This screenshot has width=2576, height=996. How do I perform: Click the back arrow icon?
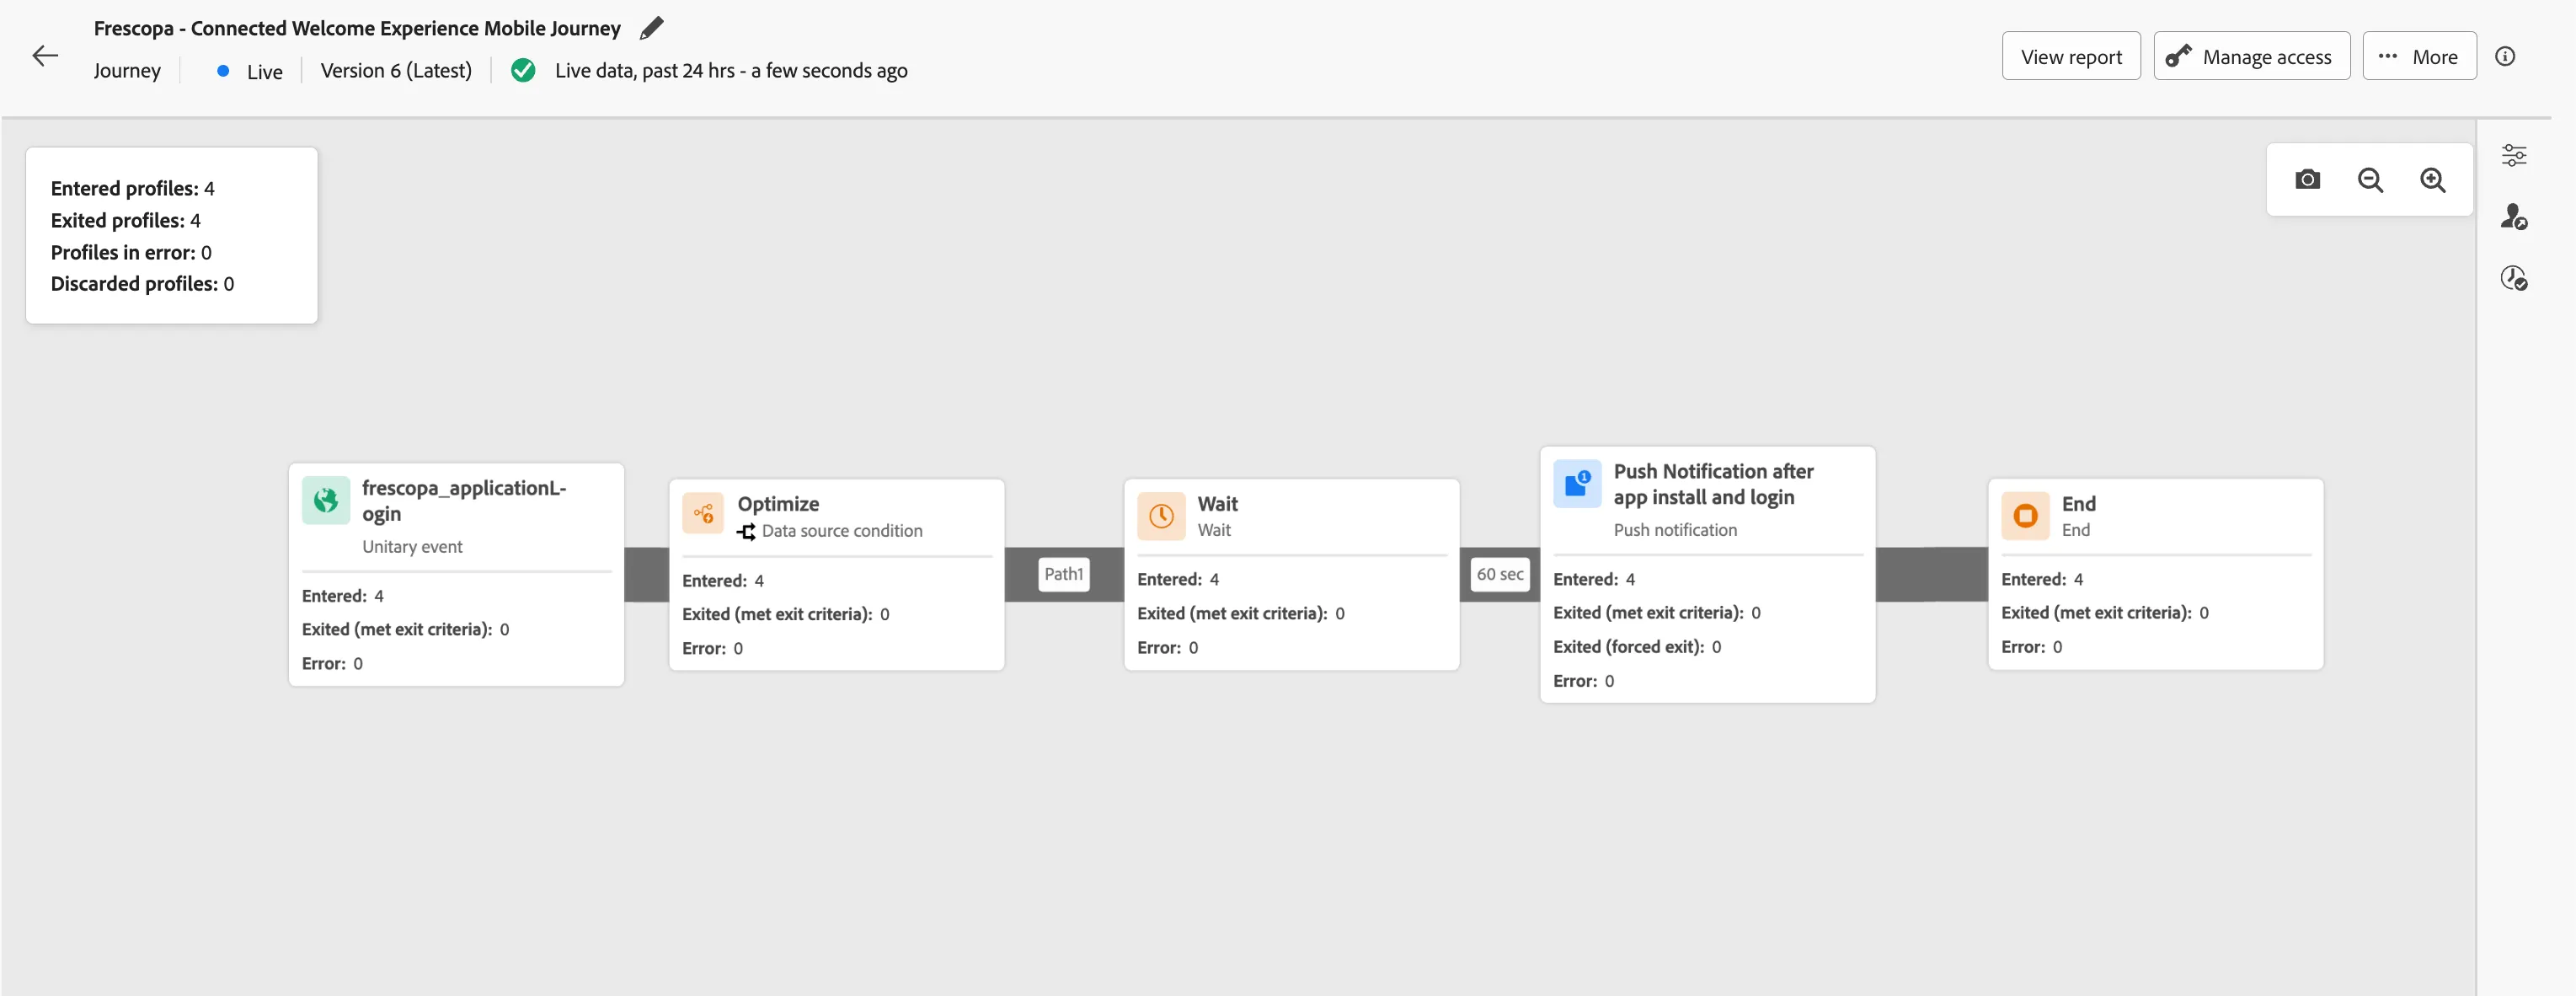coord(45,56)
